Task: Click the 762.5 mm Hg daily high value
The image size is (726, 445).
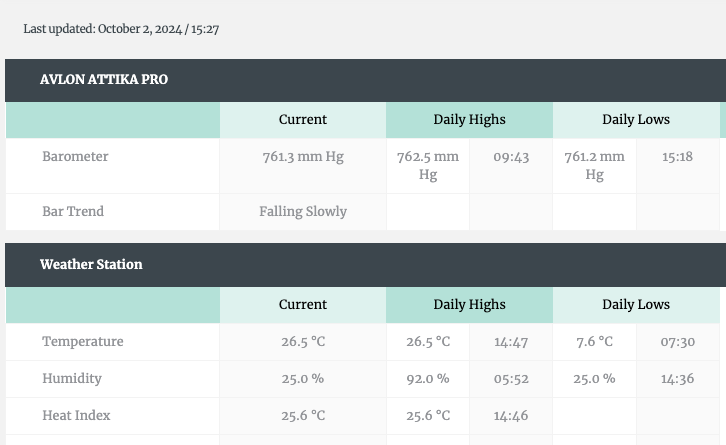Action: click(428, 166)
